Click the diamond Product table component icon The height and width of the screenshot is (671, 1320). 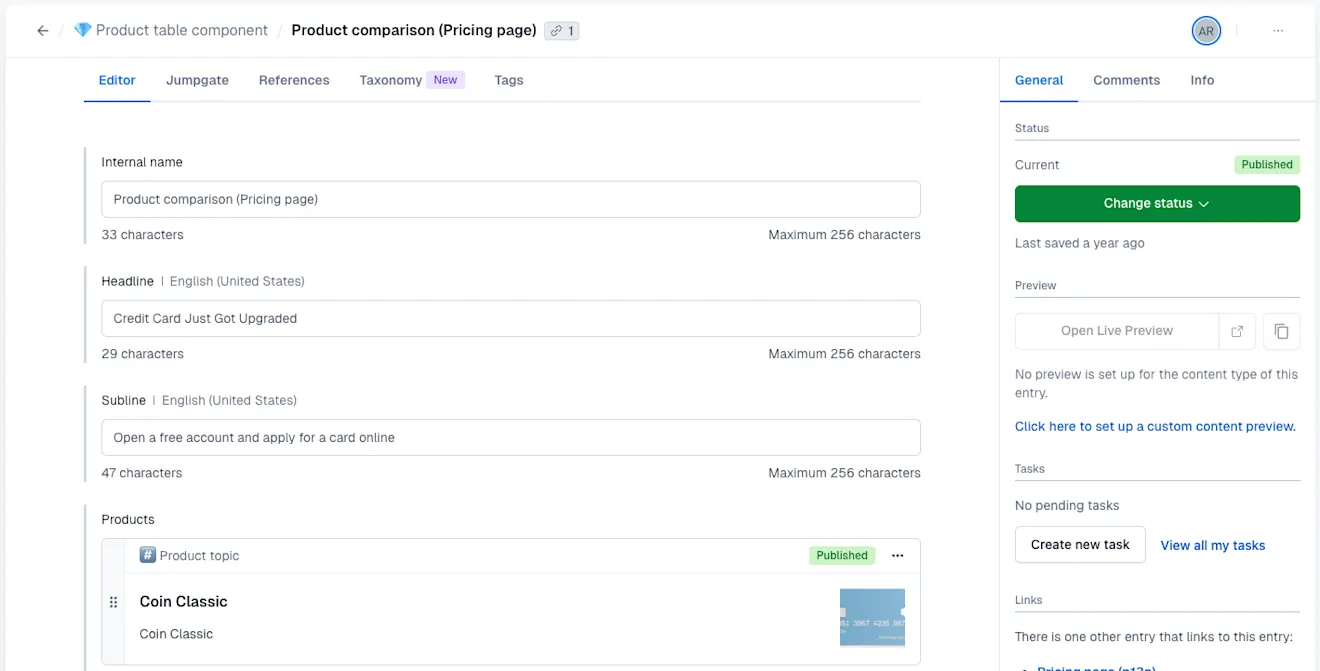tap(82, 30)
